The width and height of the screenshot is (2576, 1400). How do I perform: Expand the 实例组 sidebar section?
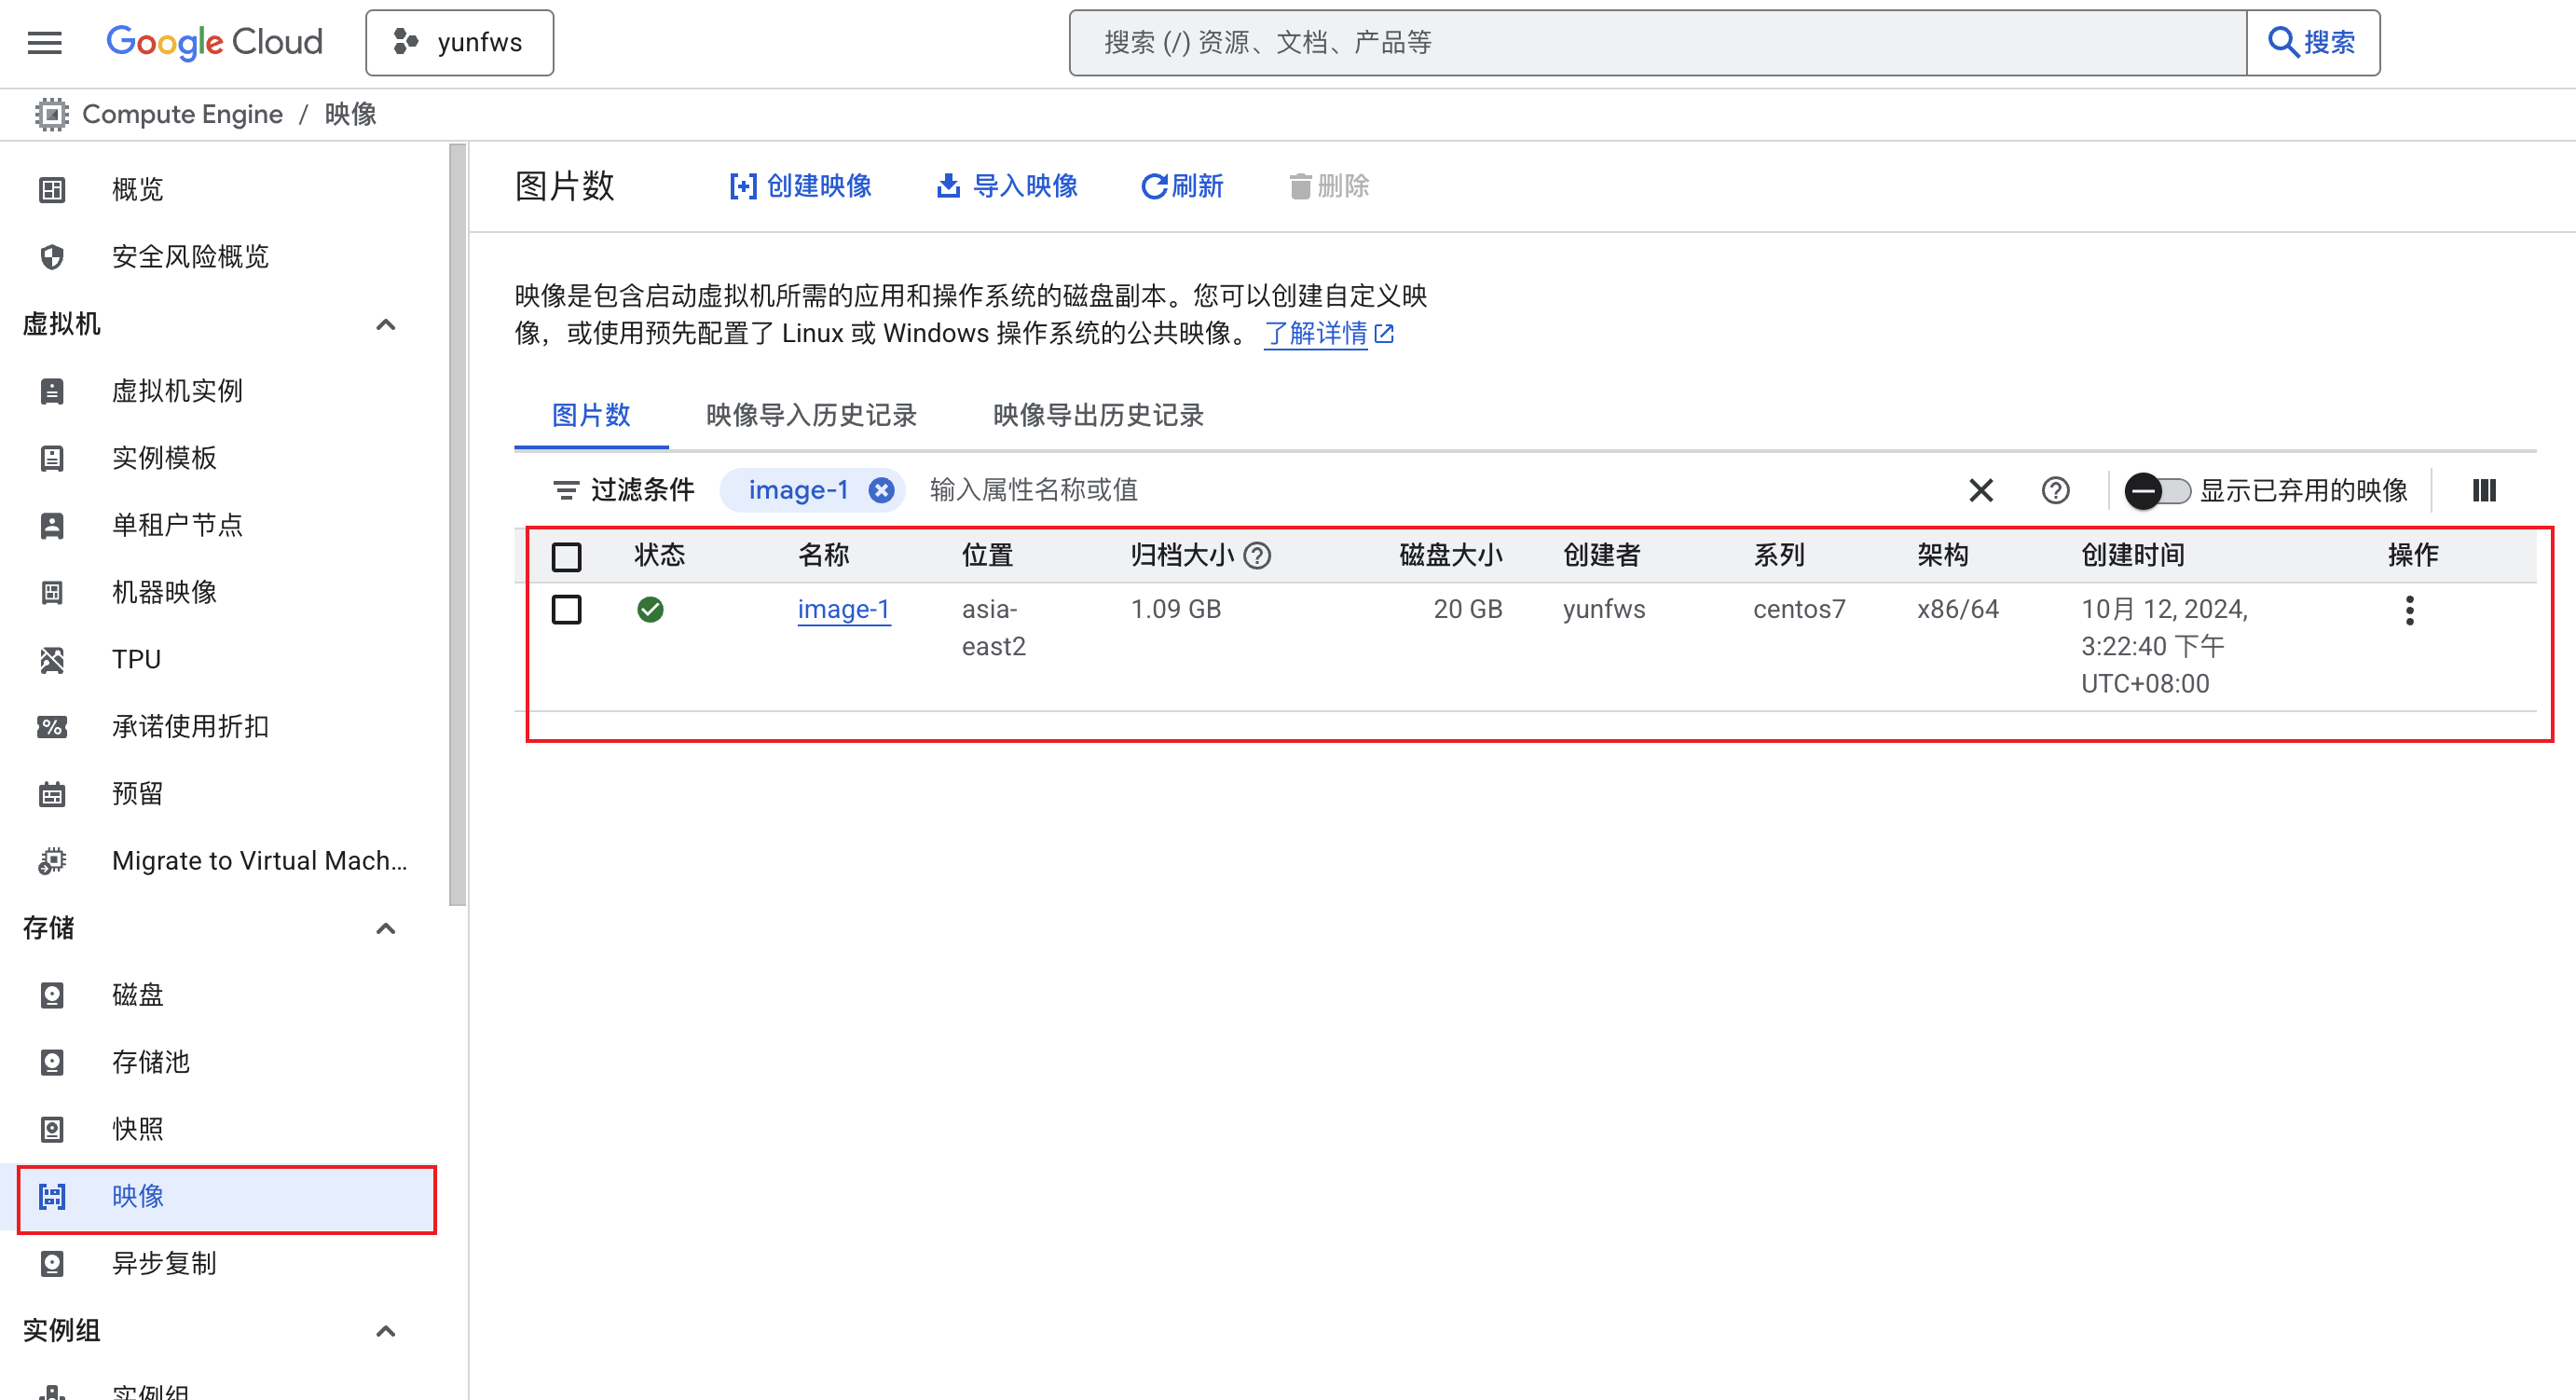click(x=386, y=1331)
